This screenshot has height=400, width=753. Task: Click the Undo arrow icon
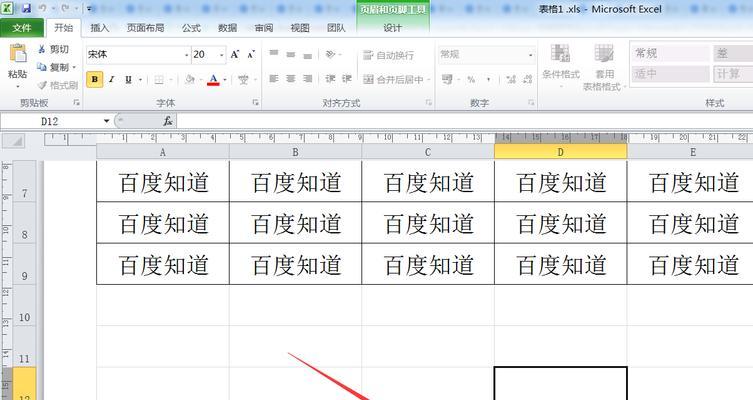click(42, 9)
